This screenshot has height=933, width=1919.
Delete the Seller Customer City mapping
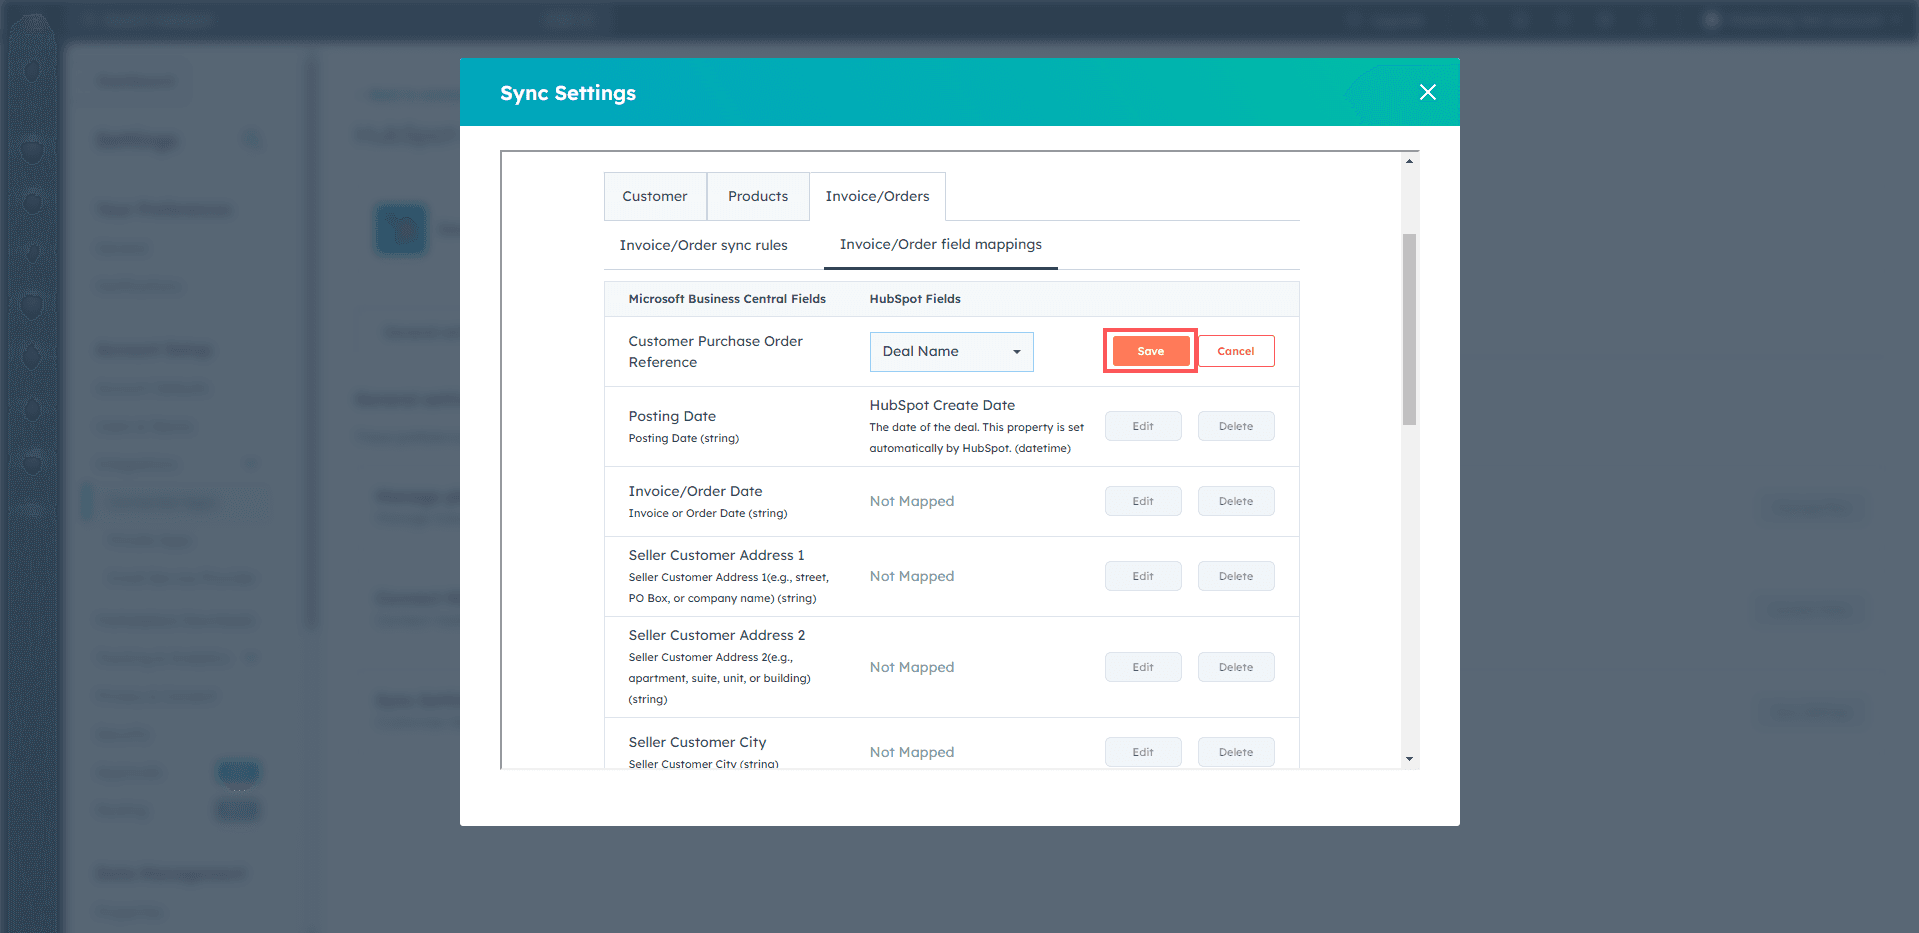coord(1236,752)
